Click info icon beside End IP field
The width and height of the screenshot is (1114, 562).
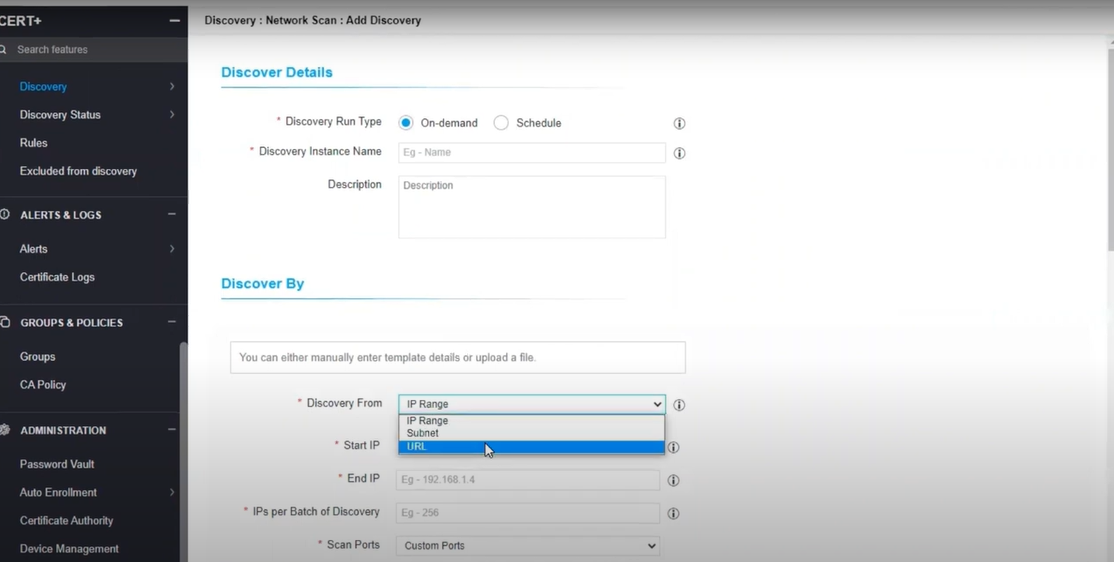(674, 480)
